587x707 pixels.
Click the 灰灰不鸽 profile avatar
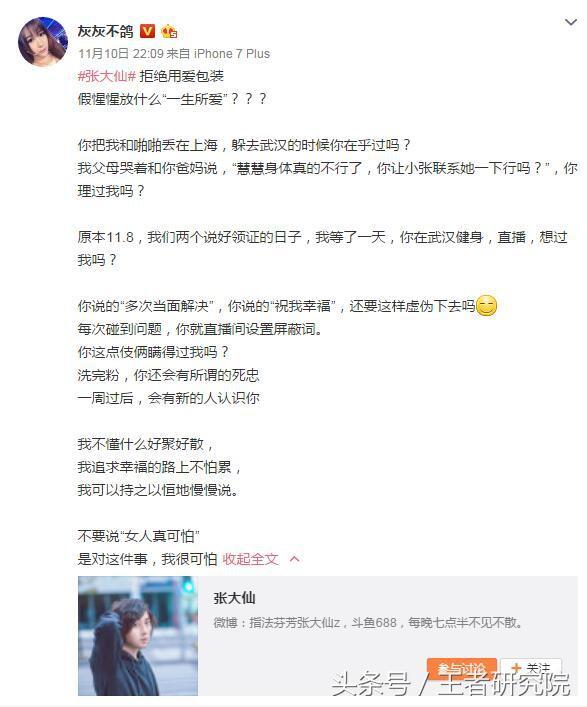[x=43, y=42]
